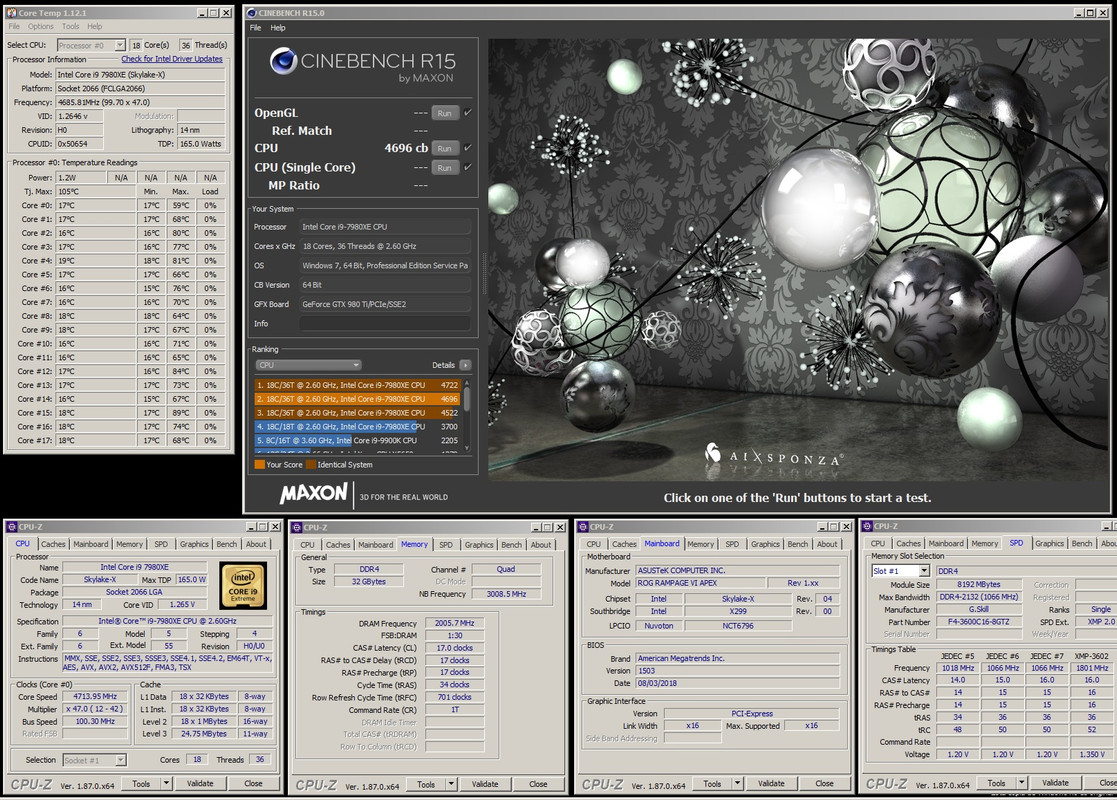Click the CPU-Z icon in the CPU tab window title bar

pos(11,527)
